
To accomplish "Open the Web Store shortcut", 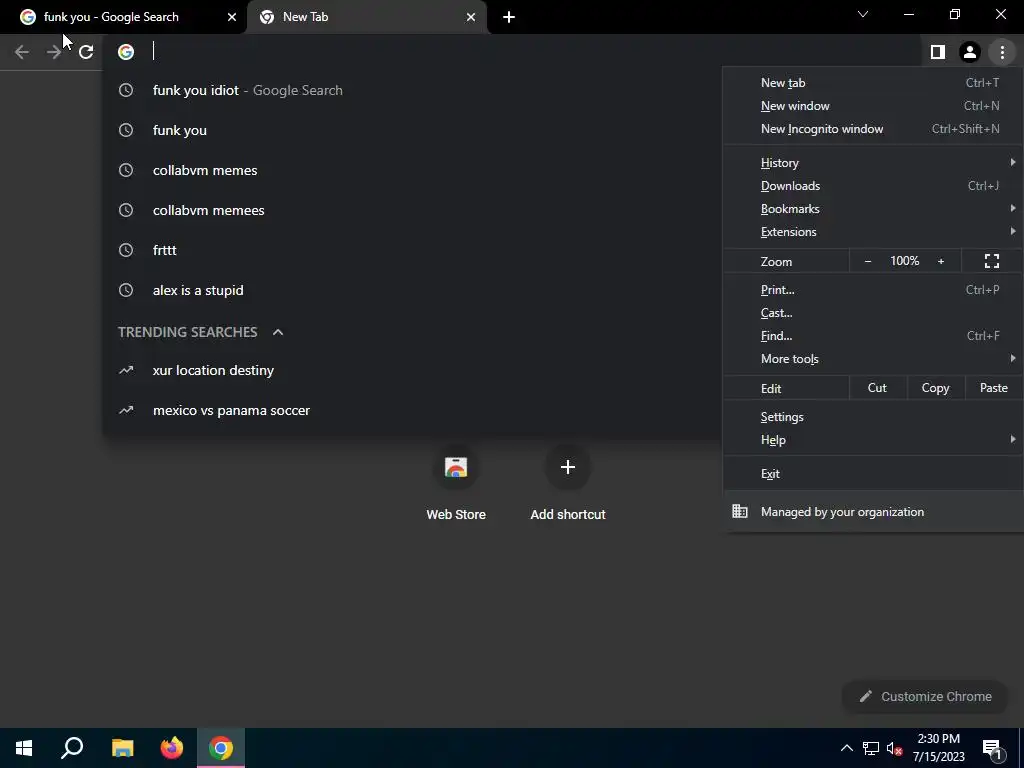I will [456, 483].
